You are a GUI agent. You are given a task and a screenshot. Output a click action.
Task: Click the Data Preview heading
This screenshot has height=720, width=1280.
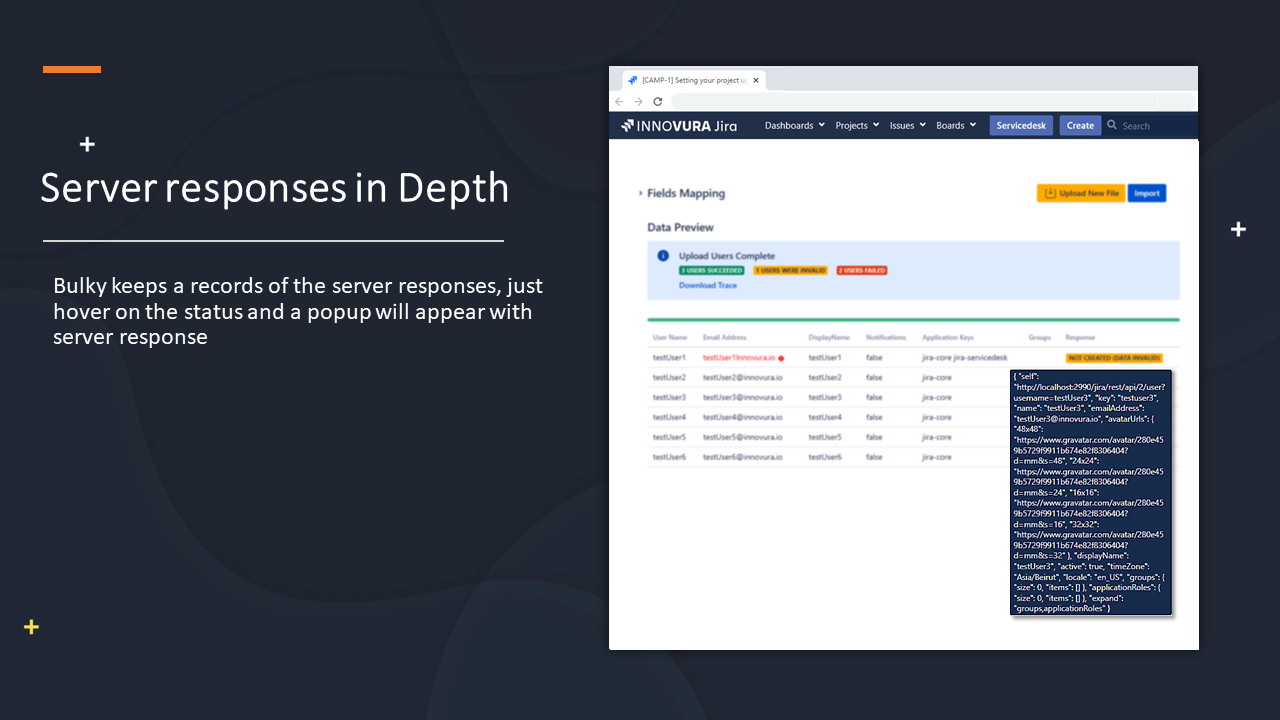pos(680,228)
